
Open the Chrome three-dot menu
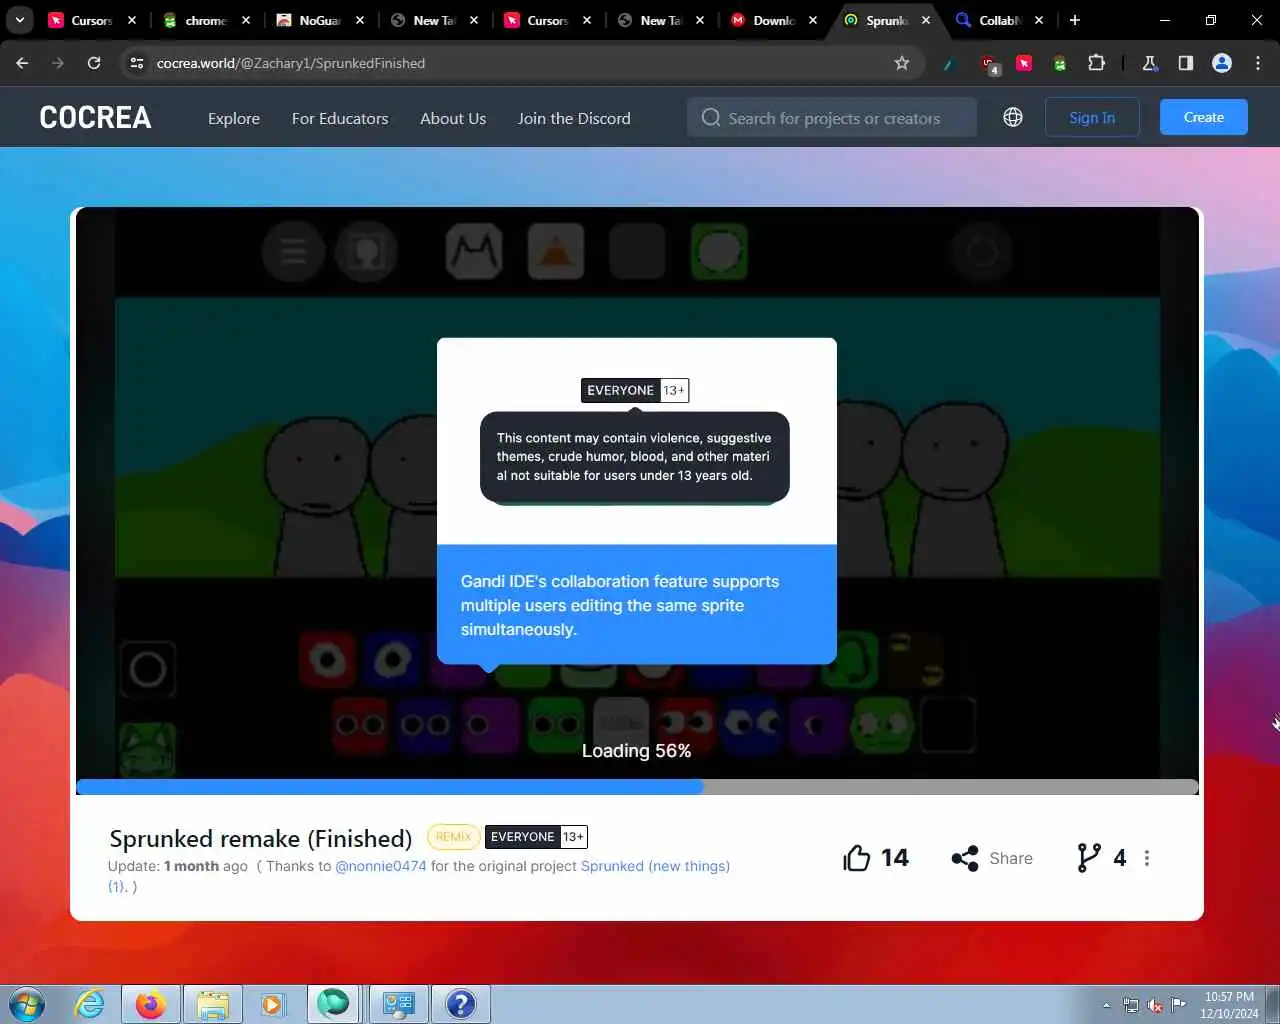(x=1258, y=63)
